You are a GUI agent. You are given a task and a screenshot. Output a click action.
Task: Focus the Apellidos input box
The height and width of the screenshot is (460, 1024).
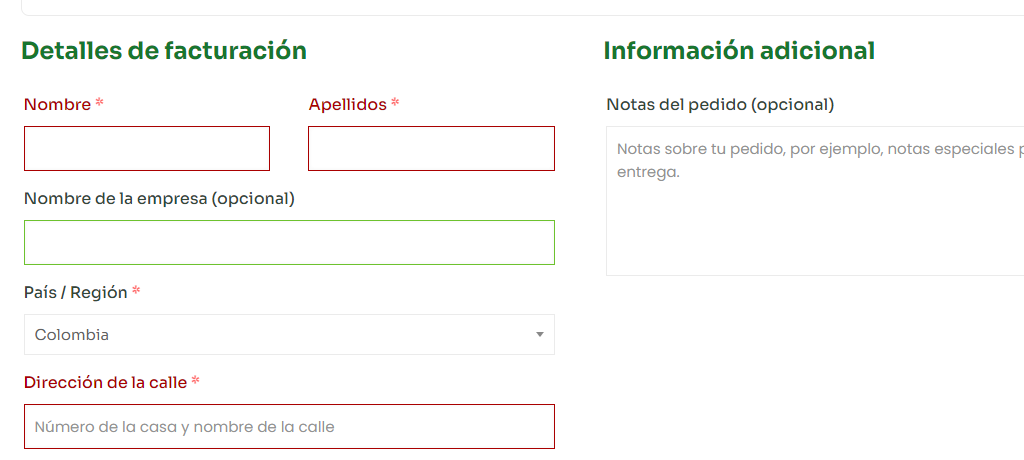431,148
